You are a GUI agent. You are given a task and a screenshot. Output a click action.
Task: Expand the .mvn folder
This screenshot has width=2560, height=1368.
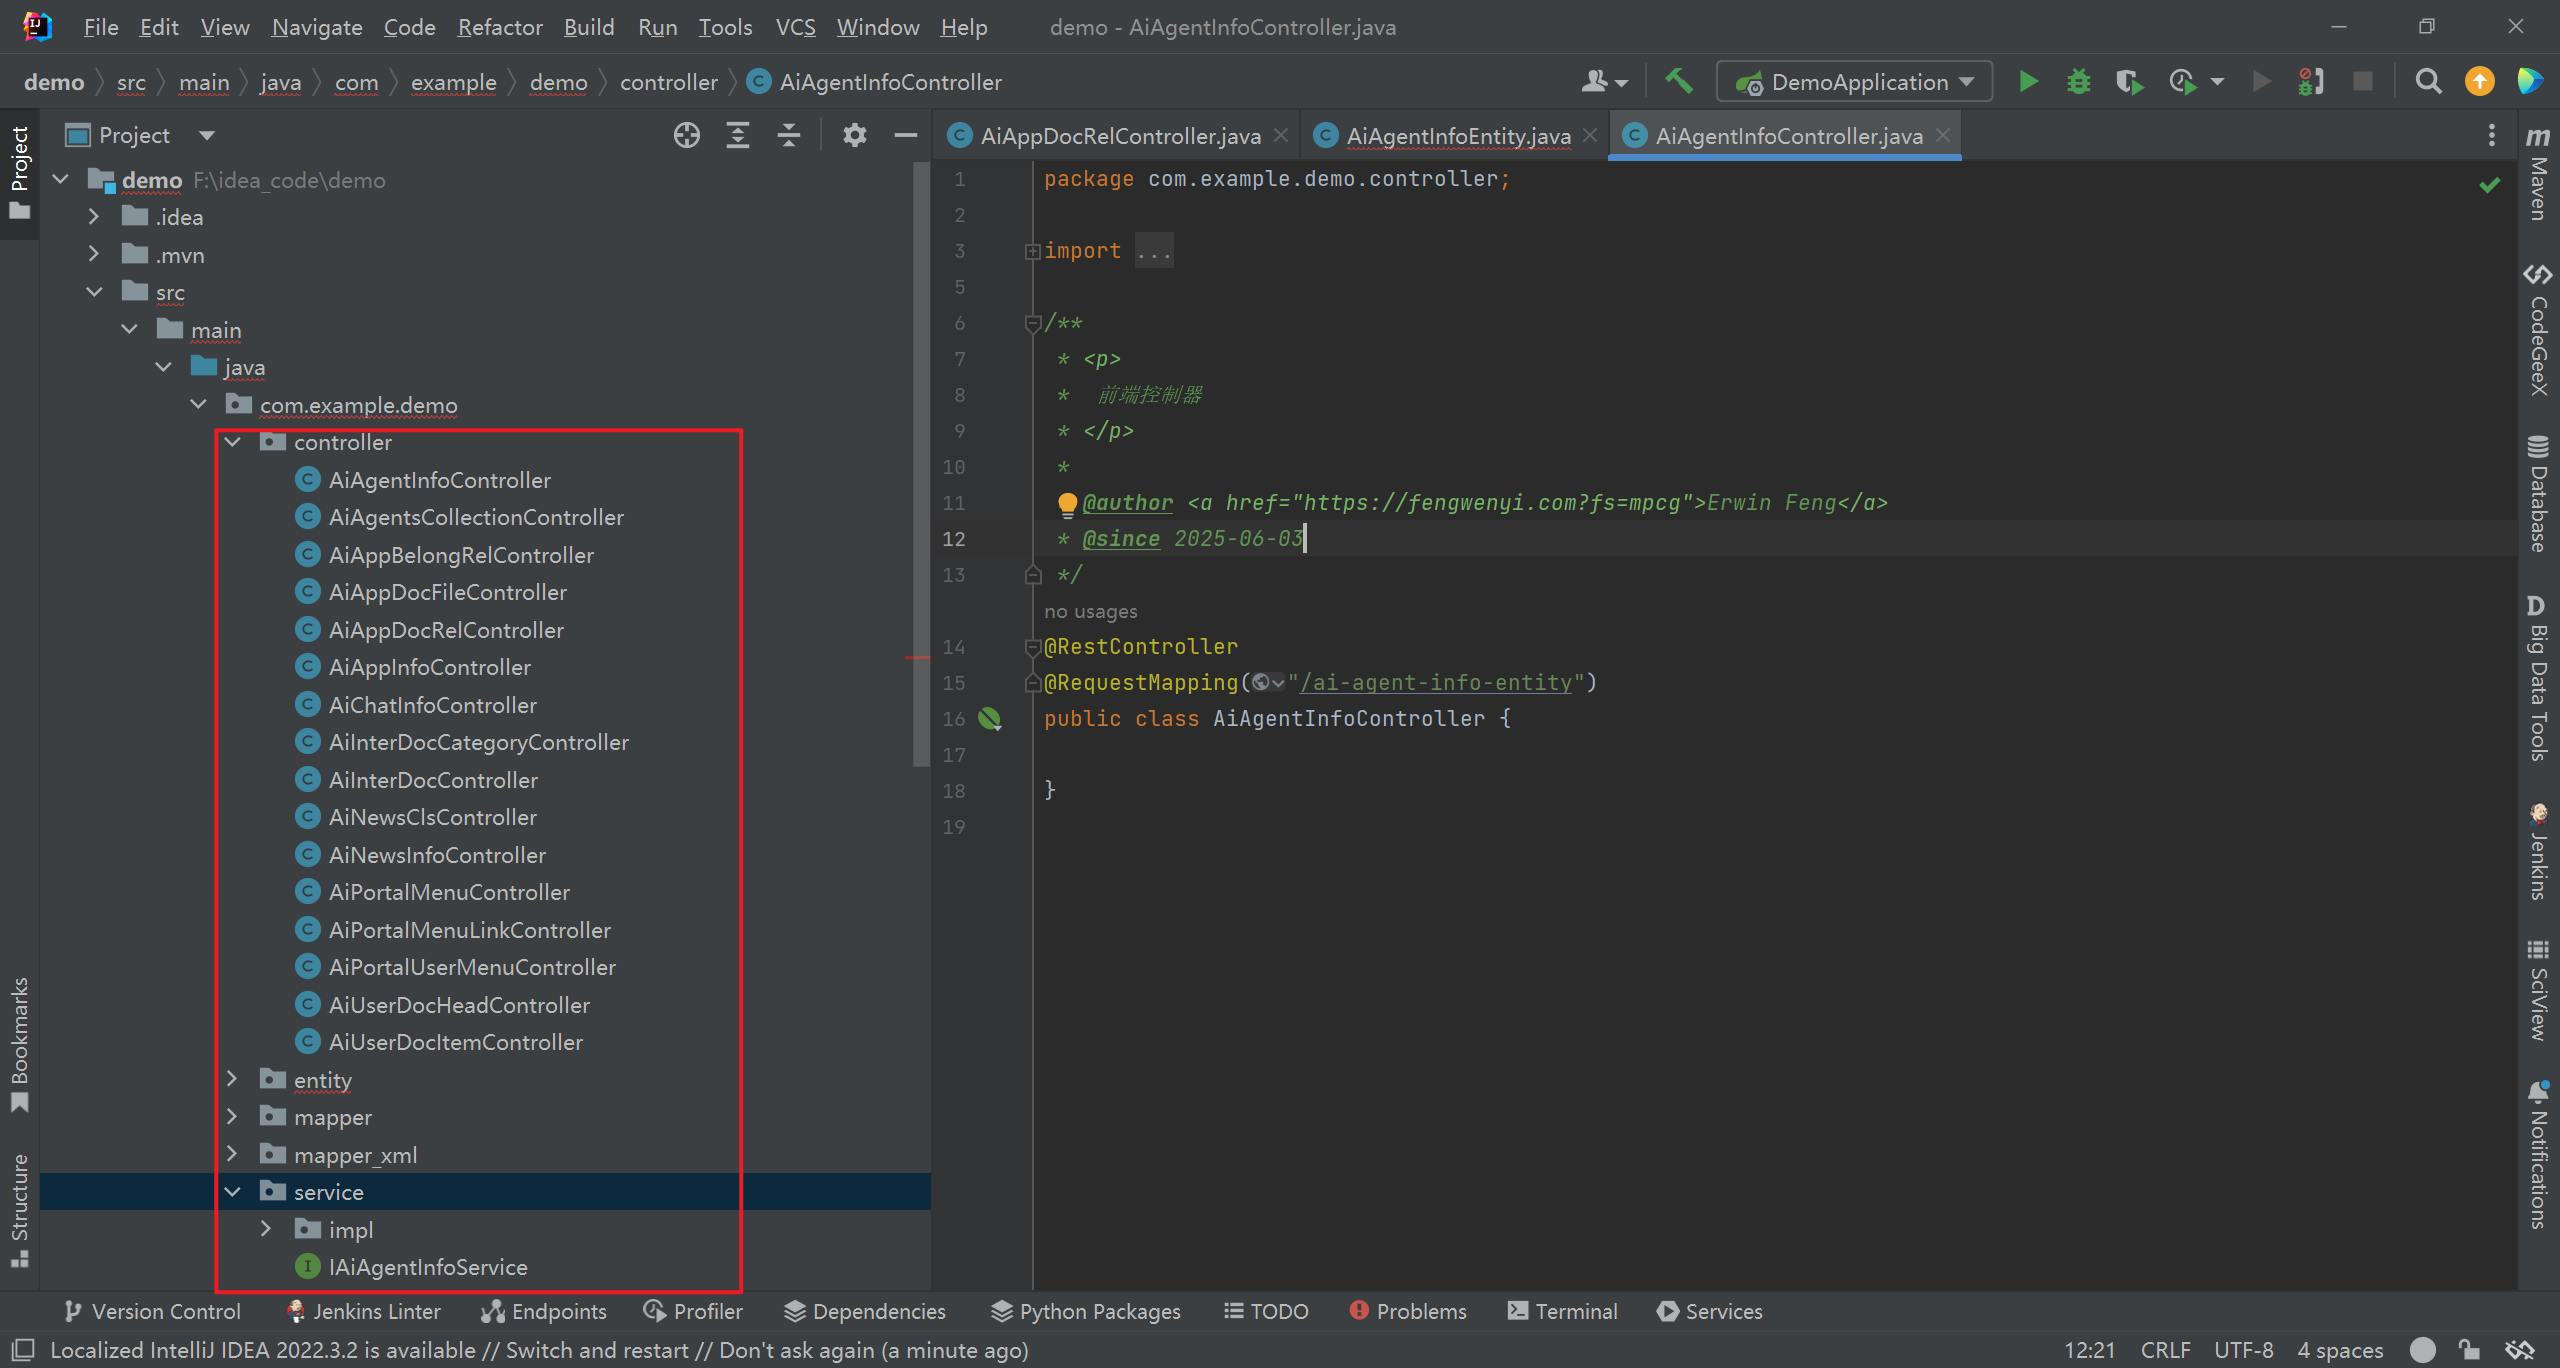[93, 254]
